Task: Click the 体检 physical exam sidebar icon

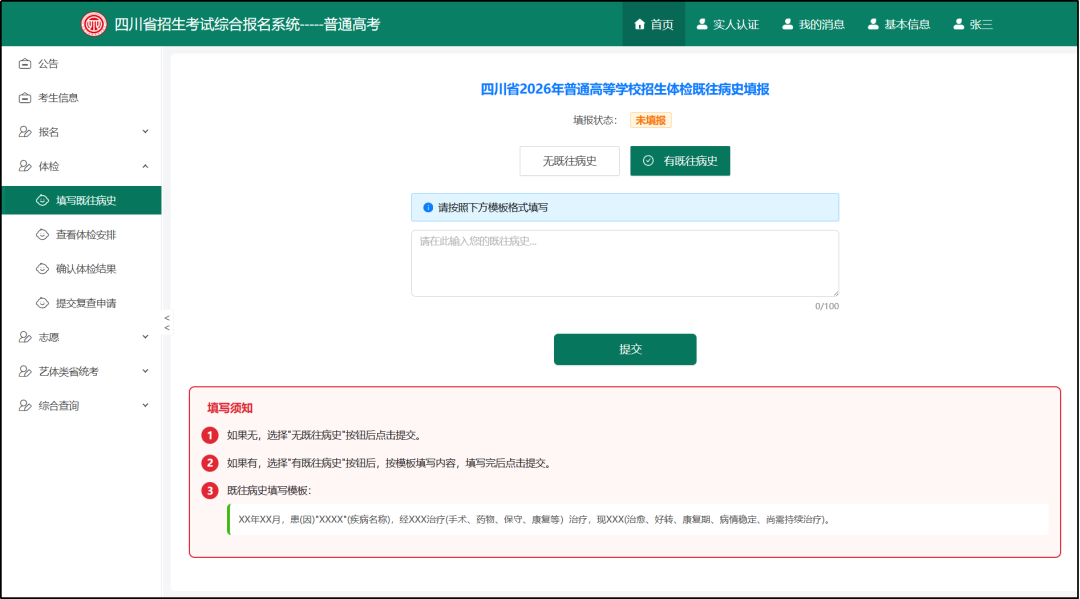Action: [x=24, y=166]
